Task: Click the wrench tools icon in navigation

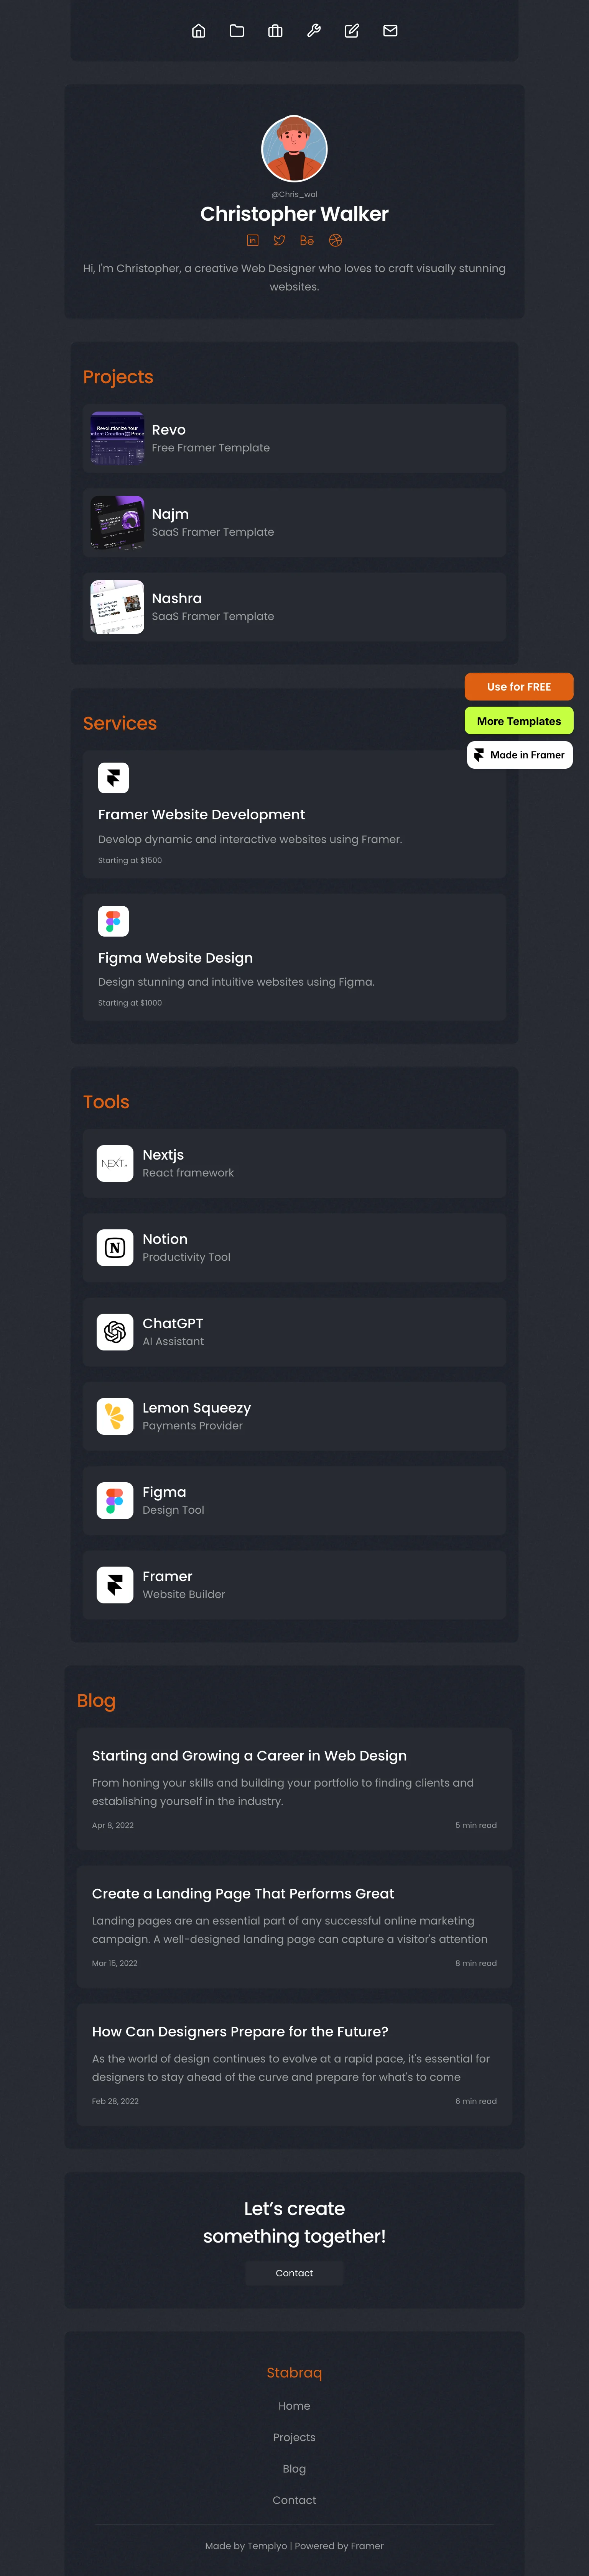Action: pyautogui.click(x=313, y=31)
